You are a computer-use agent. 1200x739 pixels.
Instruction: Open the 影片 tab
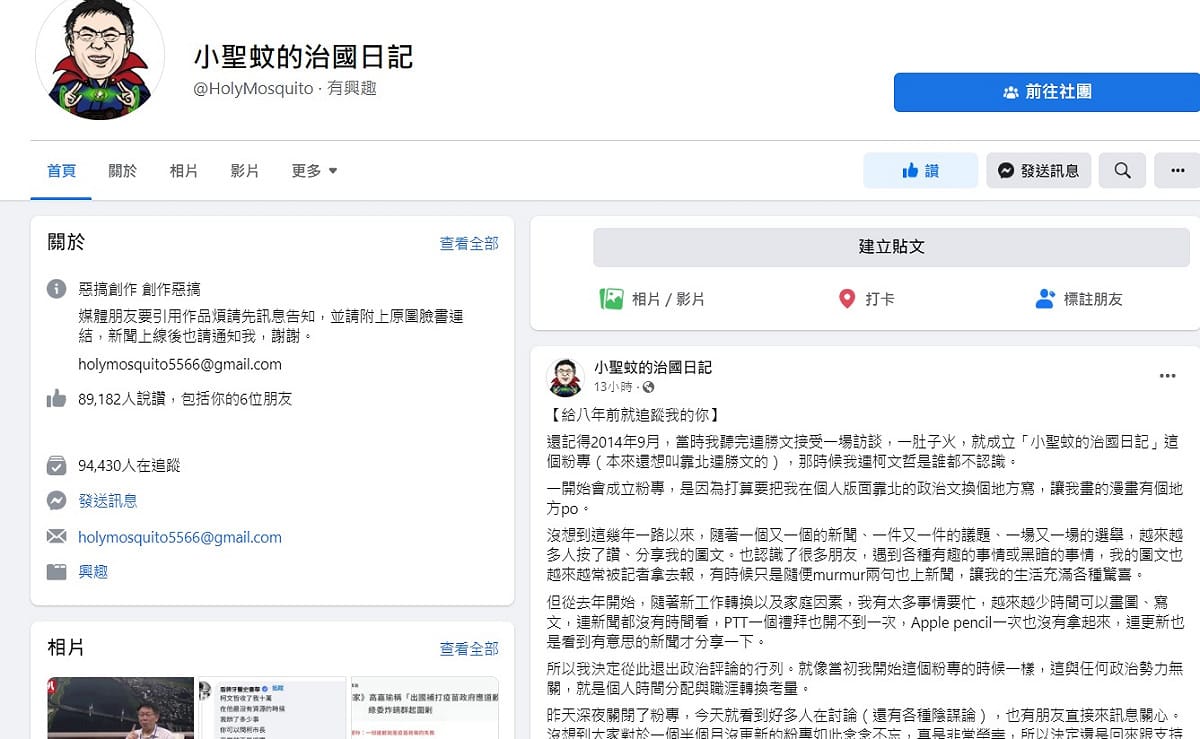pyautogui.click(x=245, y=171)
